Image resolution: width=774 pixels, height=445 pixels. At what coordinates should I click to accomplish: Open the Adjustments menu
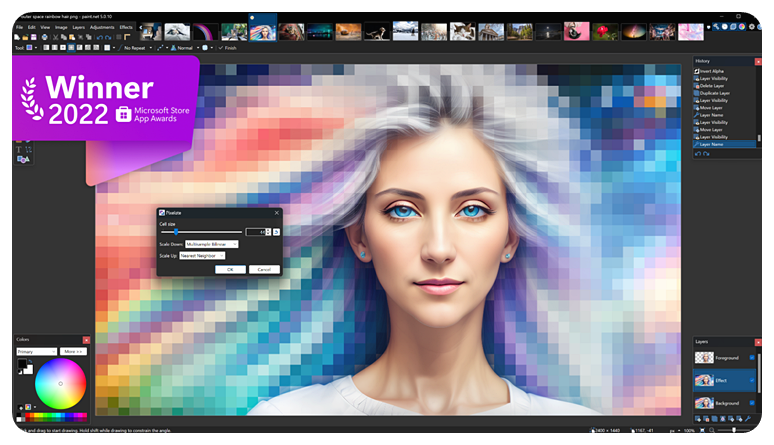pyautogui.click(x=102, y=27)
